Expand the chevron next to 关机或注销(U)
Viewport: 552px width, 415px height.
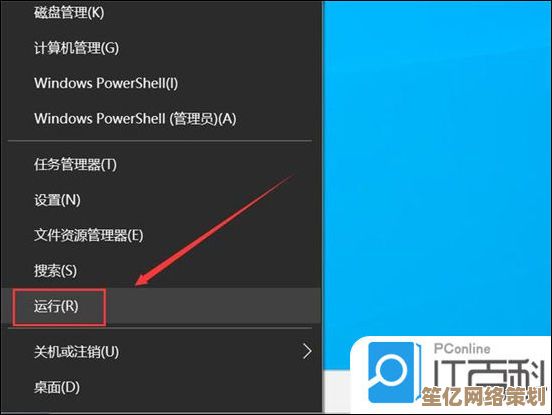307,351
